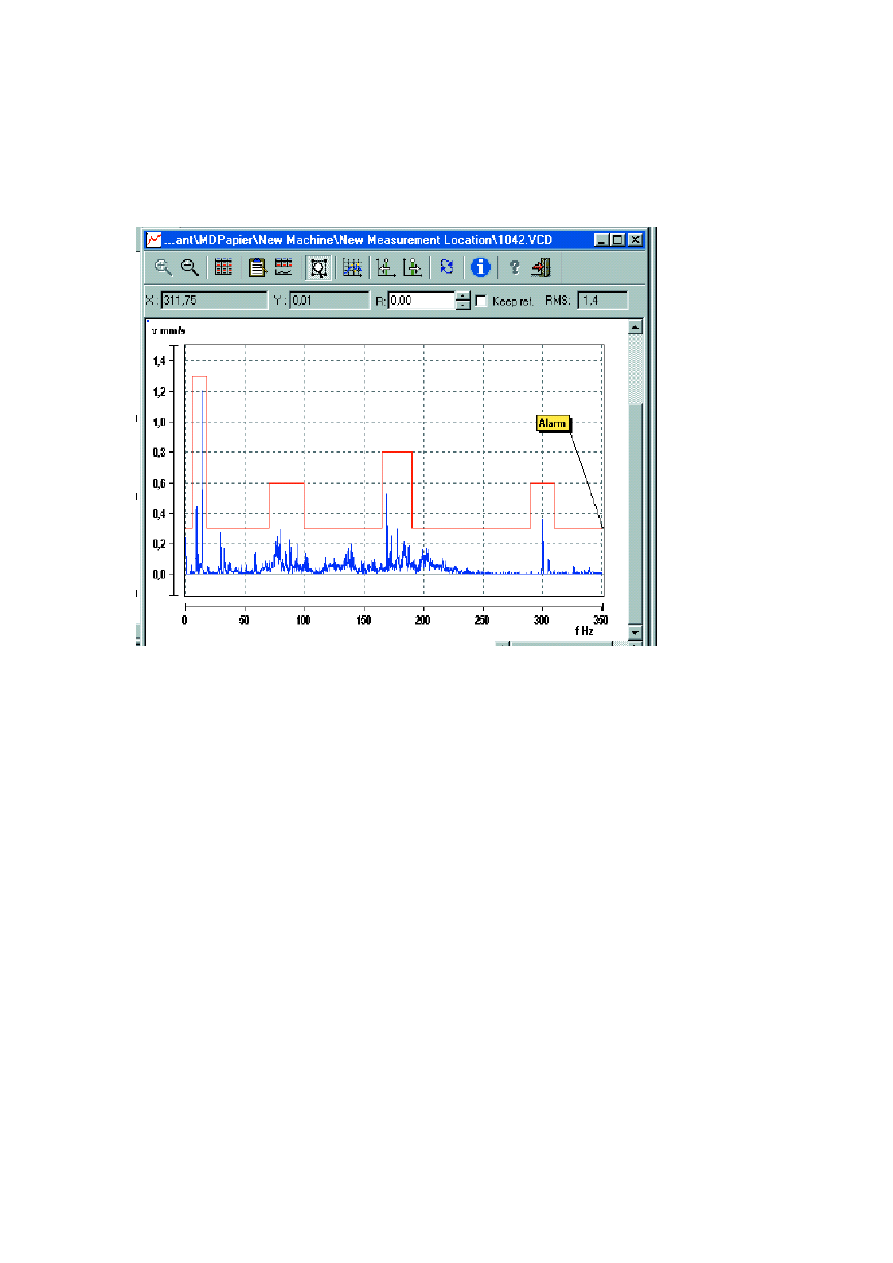Click the zoom out magnifier icon
This screenshot has height=1263, width=893.
[x=189, y=267]
